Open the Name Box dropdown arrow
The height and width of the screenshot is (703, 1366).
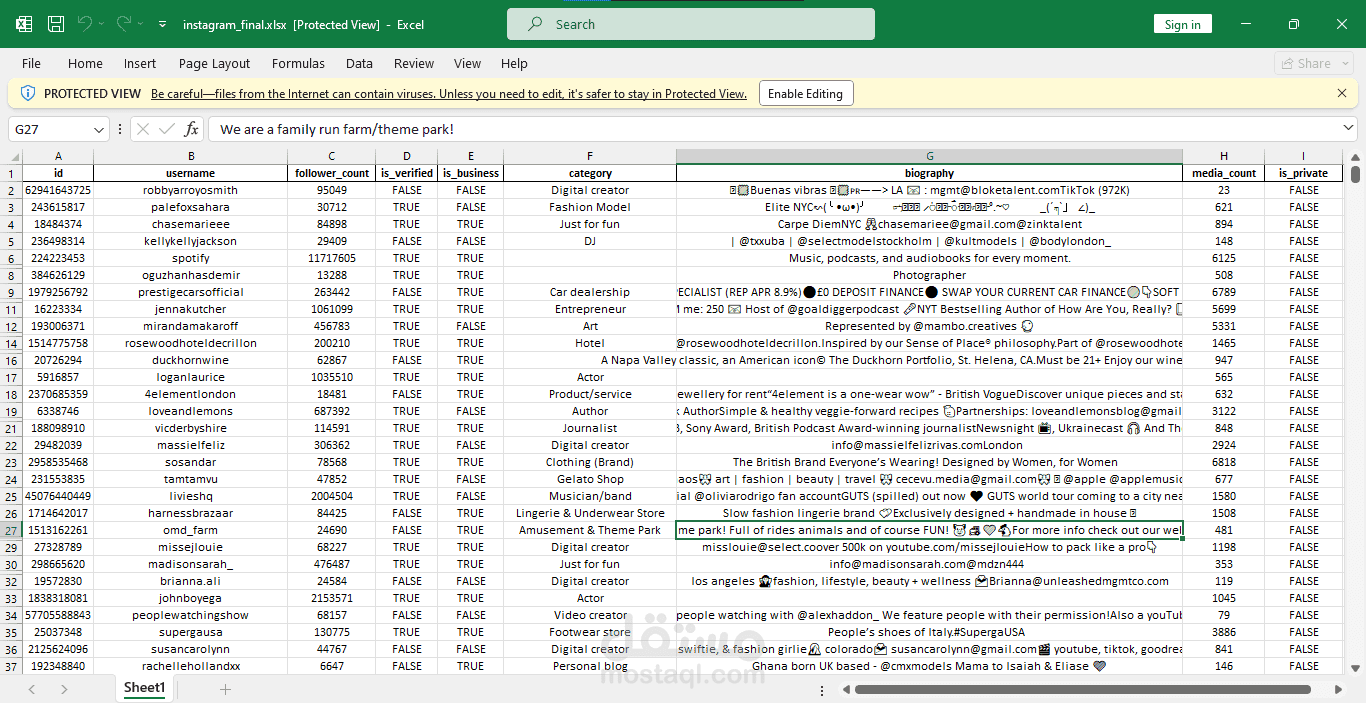click(x=98, y=130)
